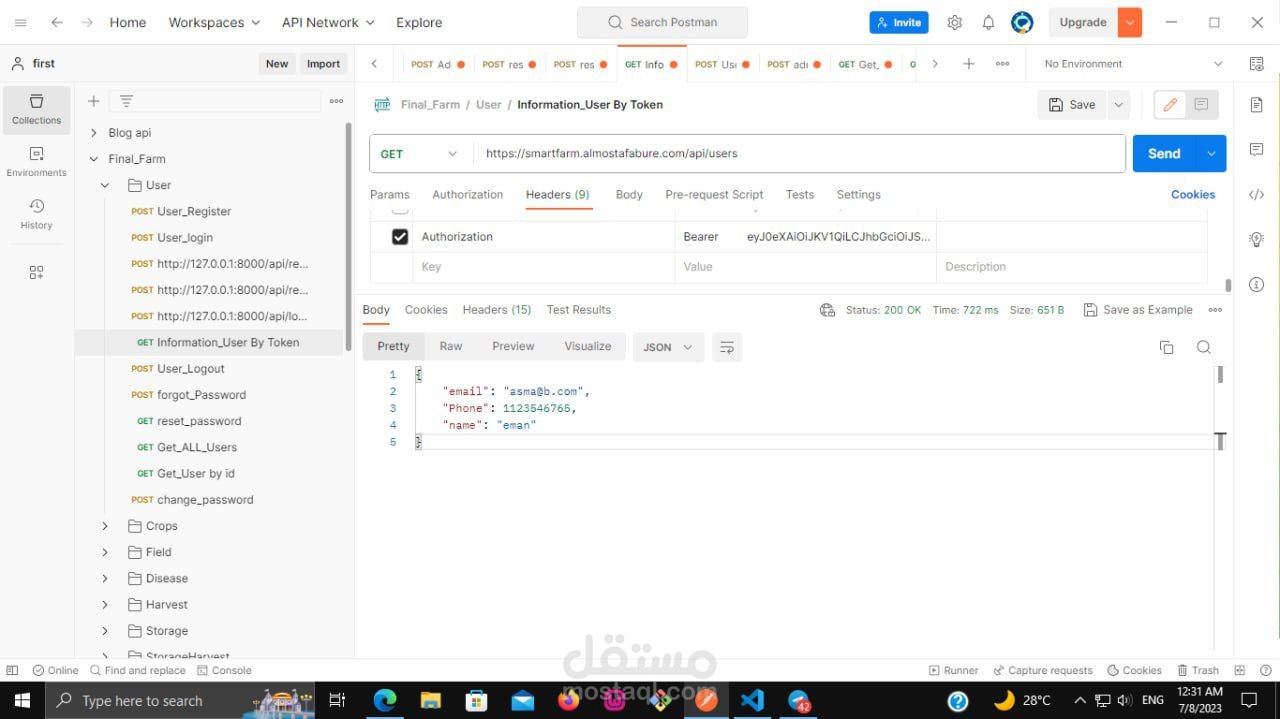The width and height of the screenshot is (1280, 719).
Task: Open the Save options dropdown arrow
Action: click(1118, 104)
